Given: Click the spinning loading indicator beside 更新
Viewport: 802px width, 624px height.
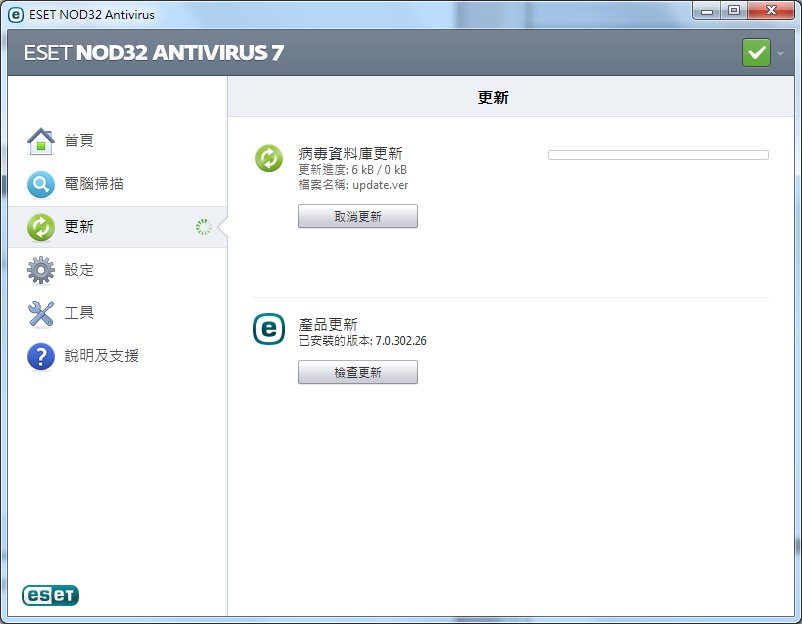Looking at the screenshot, I should 204,227.
